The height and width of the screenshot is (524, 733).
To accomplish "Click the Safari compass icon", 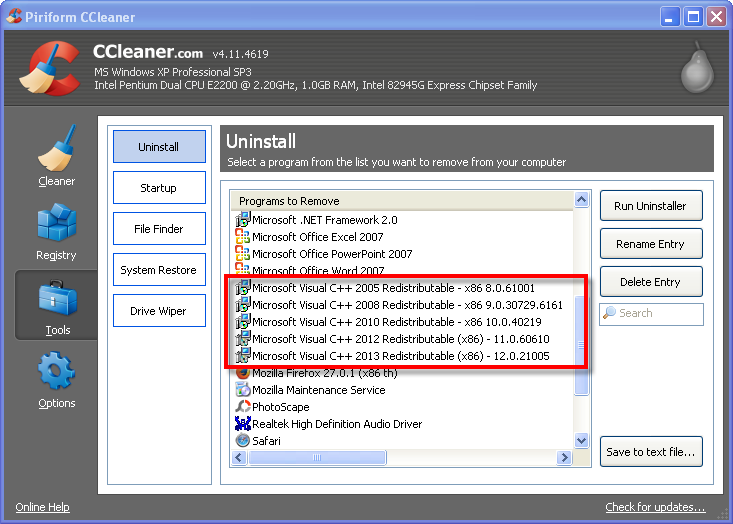I will click(x=243, y=440).
